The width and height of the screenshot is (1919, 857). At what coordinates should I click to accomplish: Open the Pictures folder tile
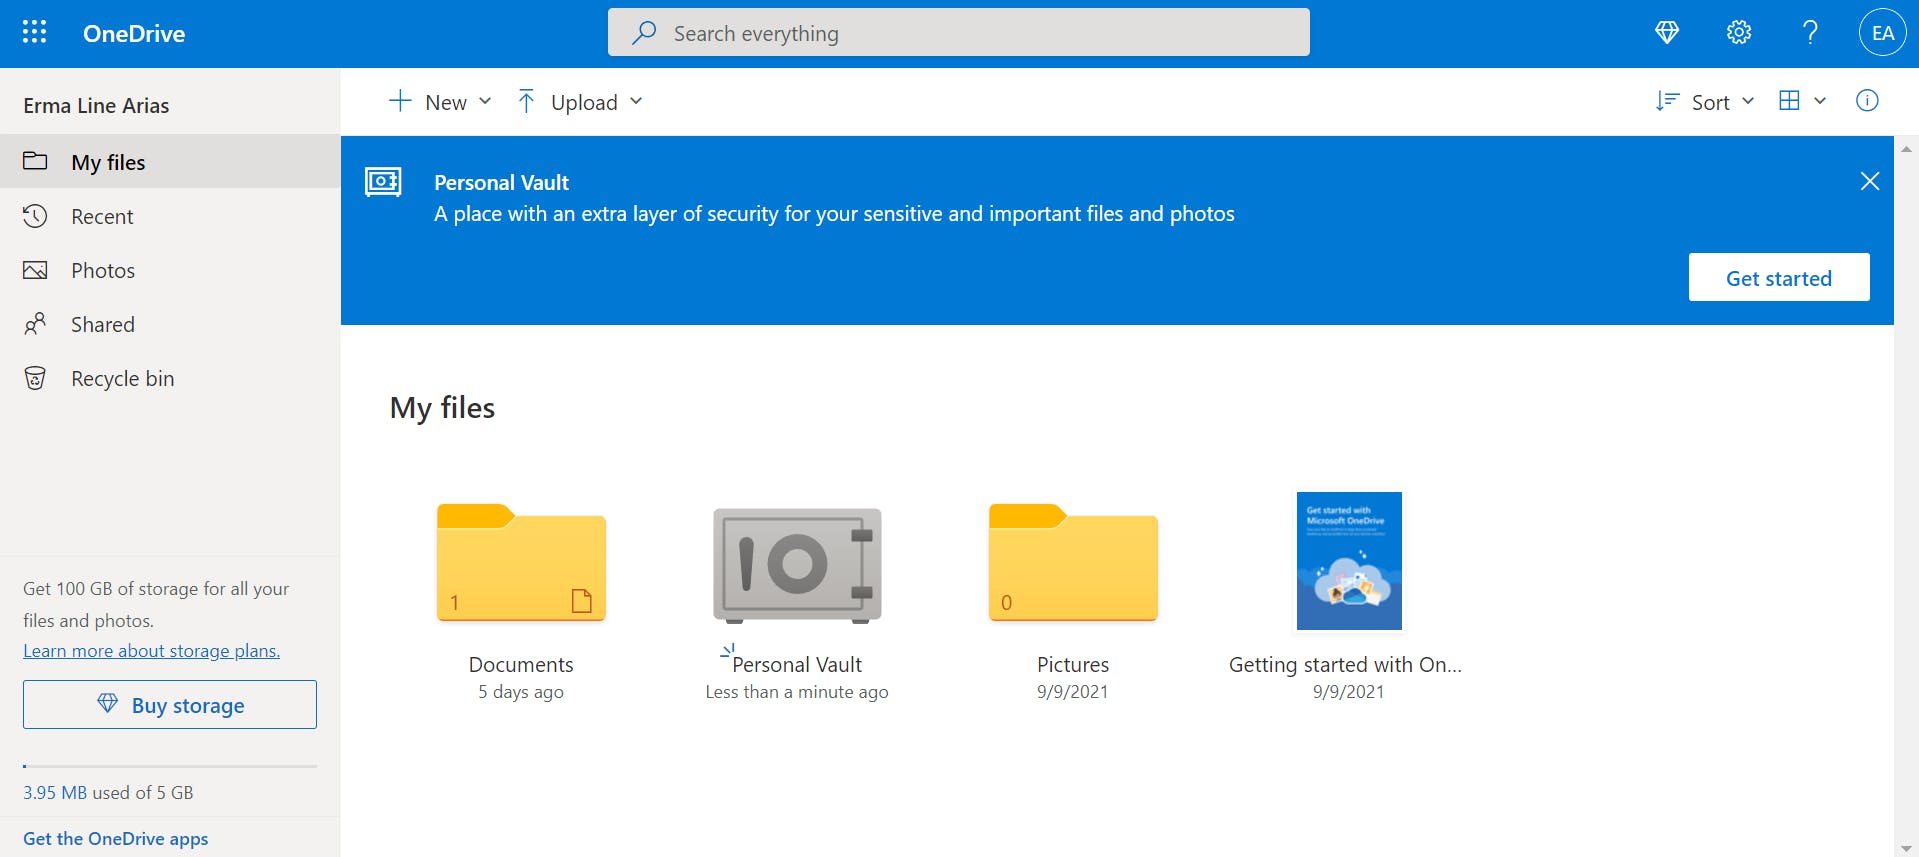tap(1073, 563)
